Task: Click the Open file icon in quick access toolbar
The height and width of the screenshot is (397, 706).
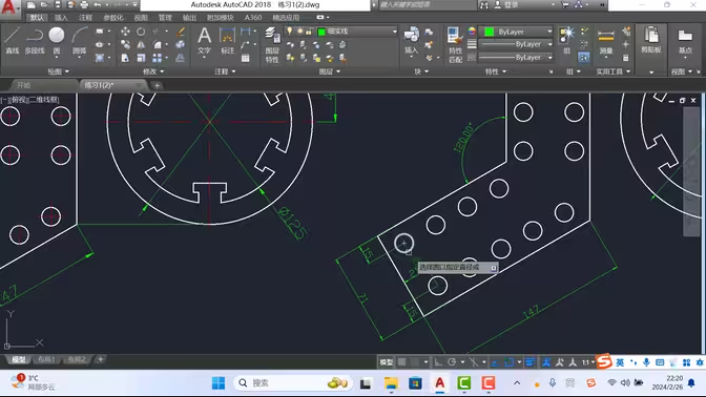Action: click(44, 5)
